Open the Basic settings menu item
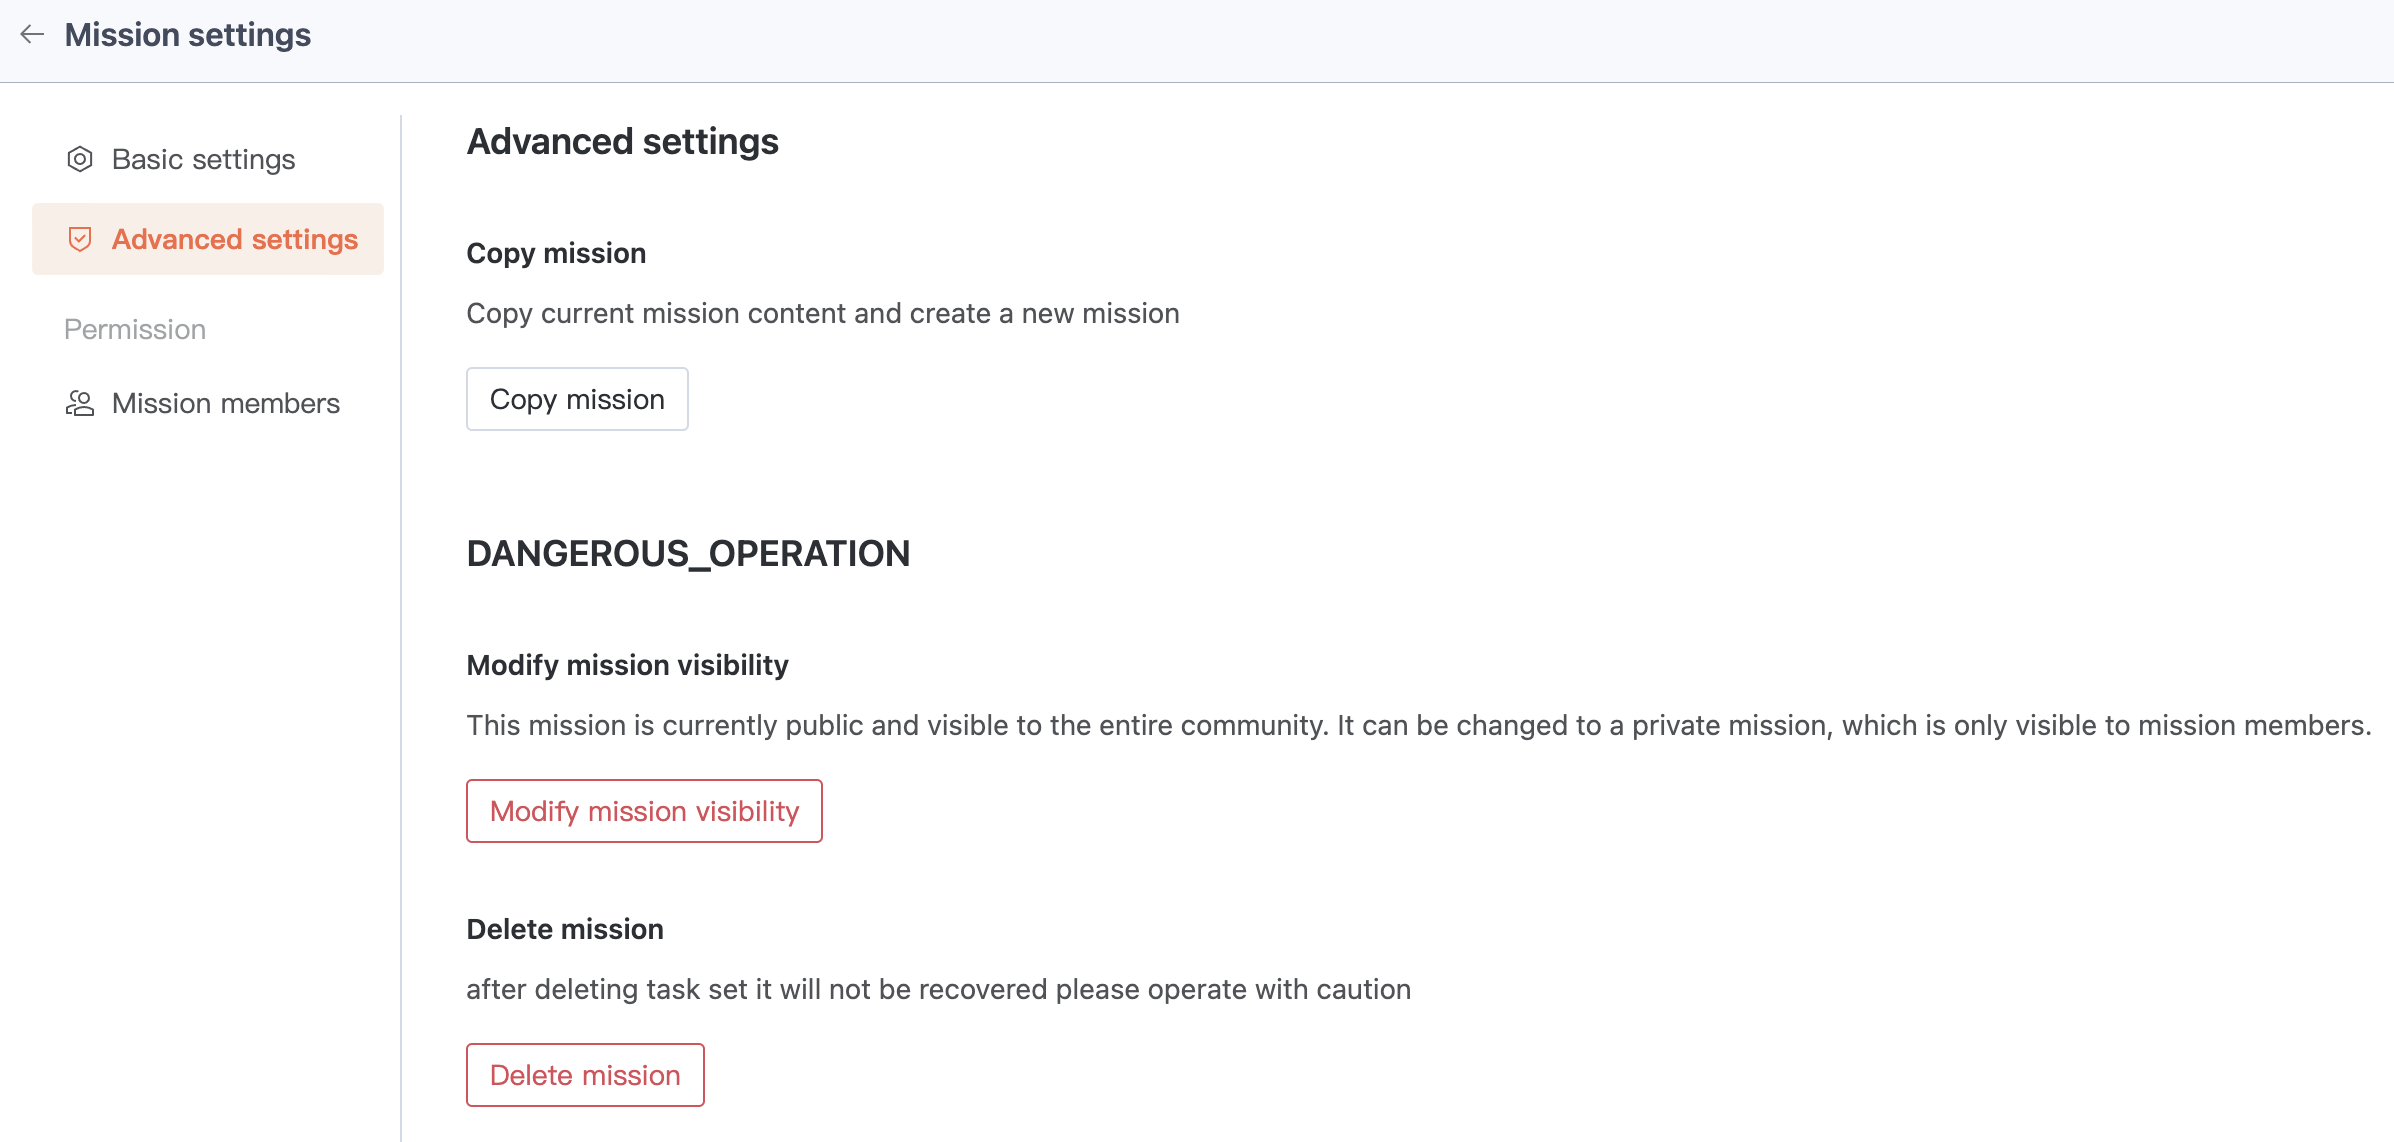Image resolution: width=2394 pixels, height=1142 pixels. (x=203, y=159)
